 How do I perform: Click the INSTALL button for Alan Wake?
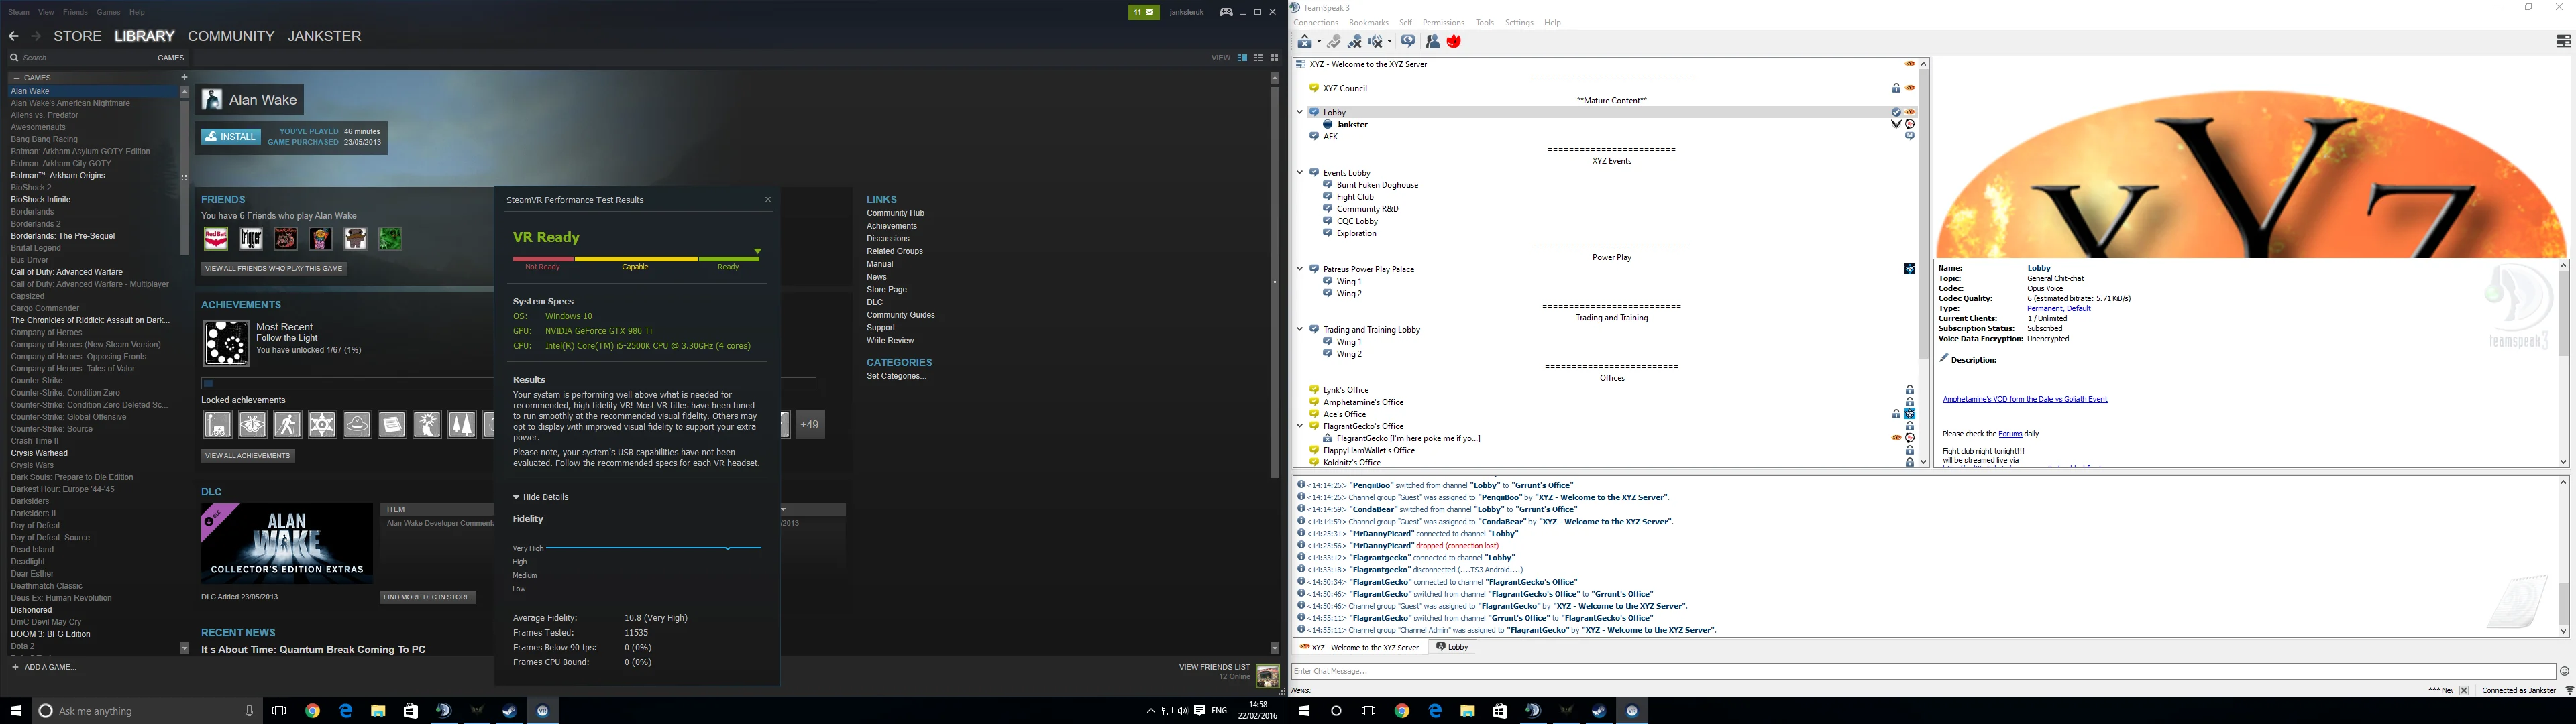pyautogui.click(x=231, y=137)
